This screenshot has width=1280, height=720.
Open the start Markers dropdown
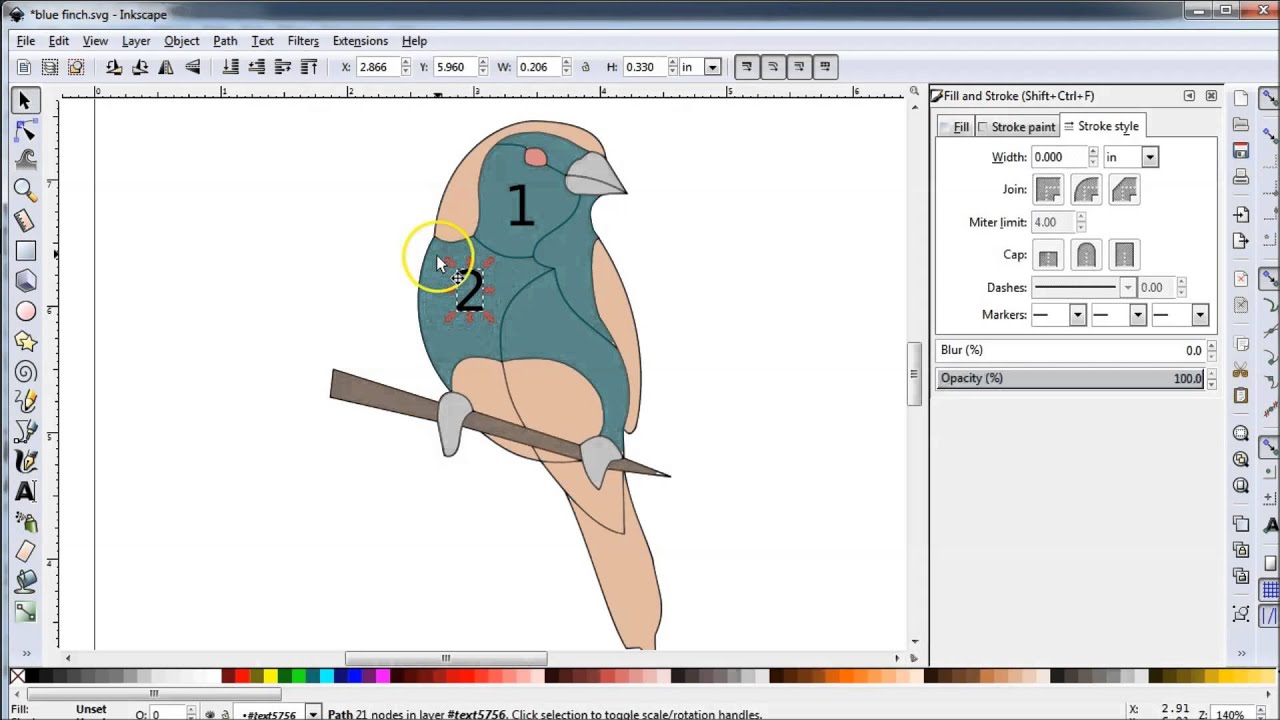1058,315
